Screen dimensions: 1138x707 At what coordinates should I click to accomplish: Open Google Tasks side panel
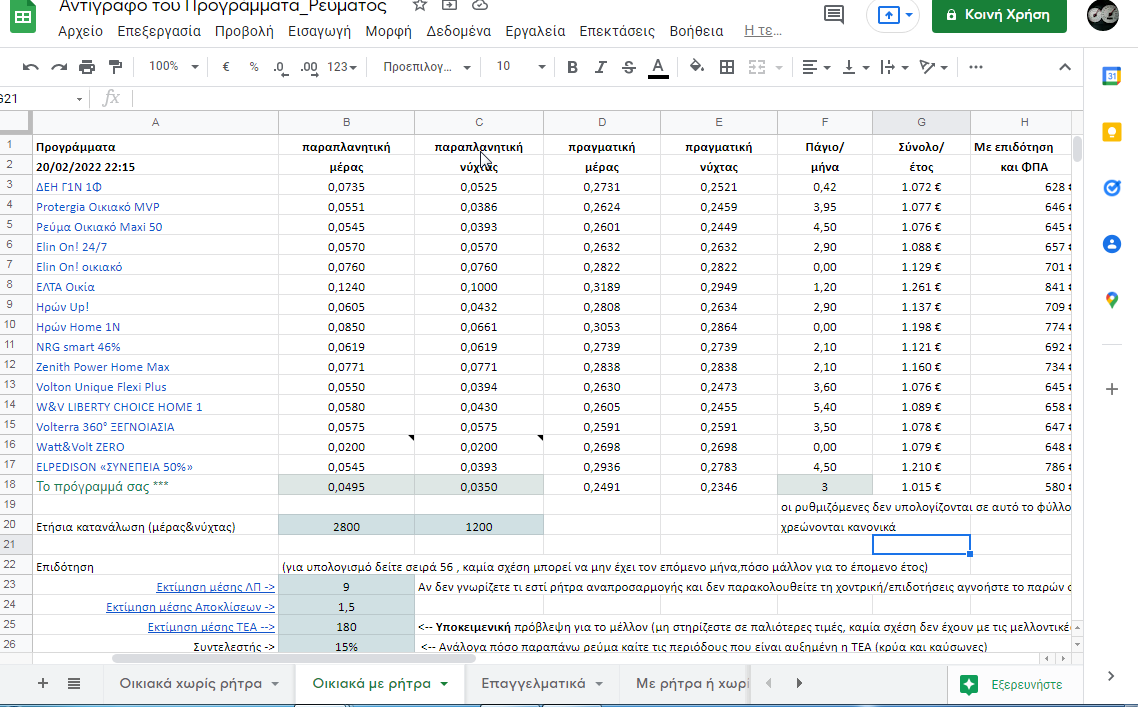point(1111,188)
